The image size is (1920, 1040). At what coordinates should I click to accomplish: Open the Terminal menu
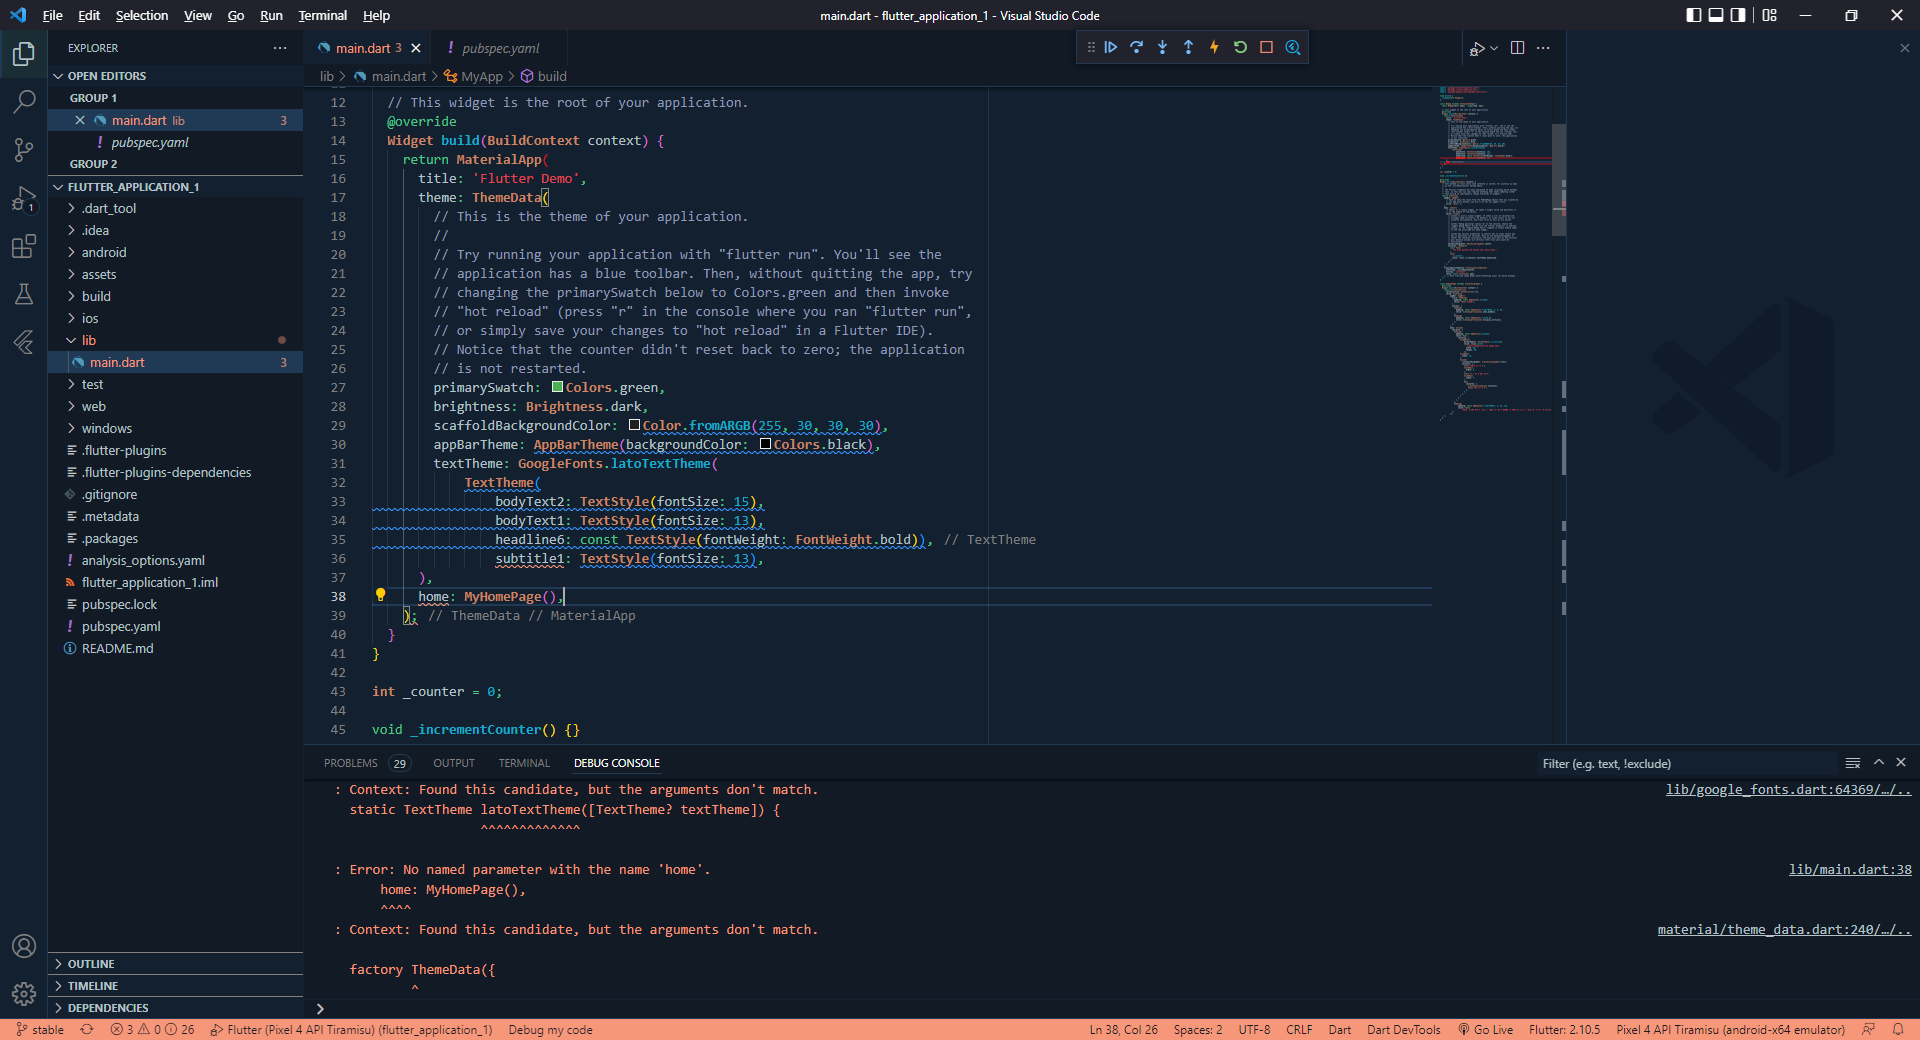(323, 15)
